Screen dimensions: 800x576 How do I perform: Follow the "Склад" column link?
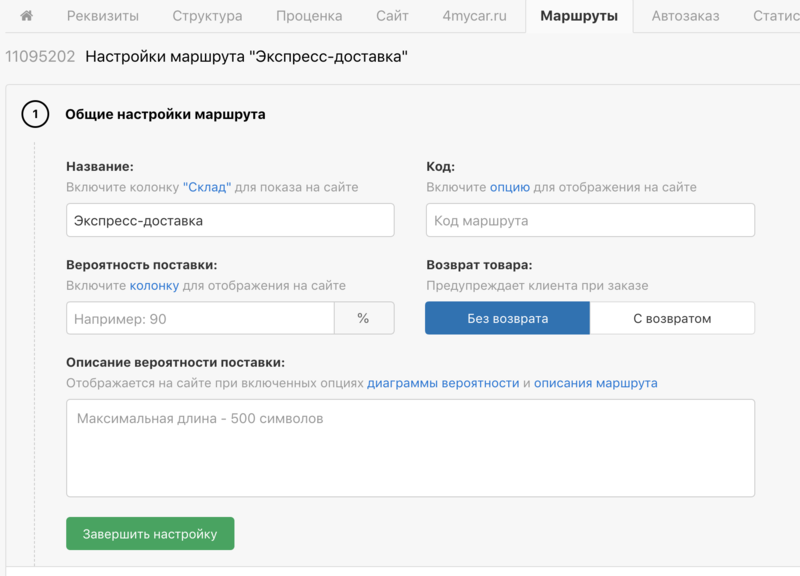[207, 187]
